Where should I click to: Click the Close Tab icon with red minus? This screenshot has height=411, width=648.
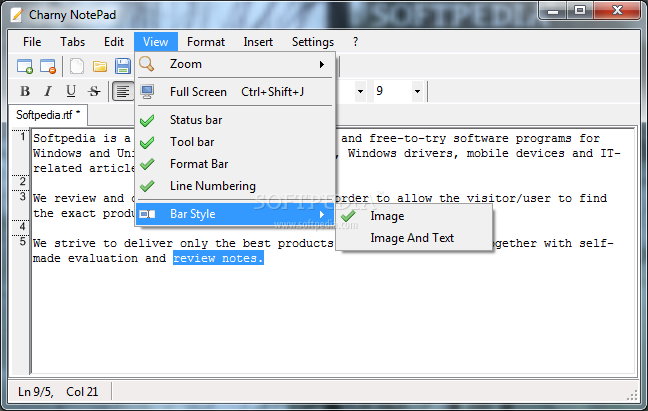pos(48,66)
